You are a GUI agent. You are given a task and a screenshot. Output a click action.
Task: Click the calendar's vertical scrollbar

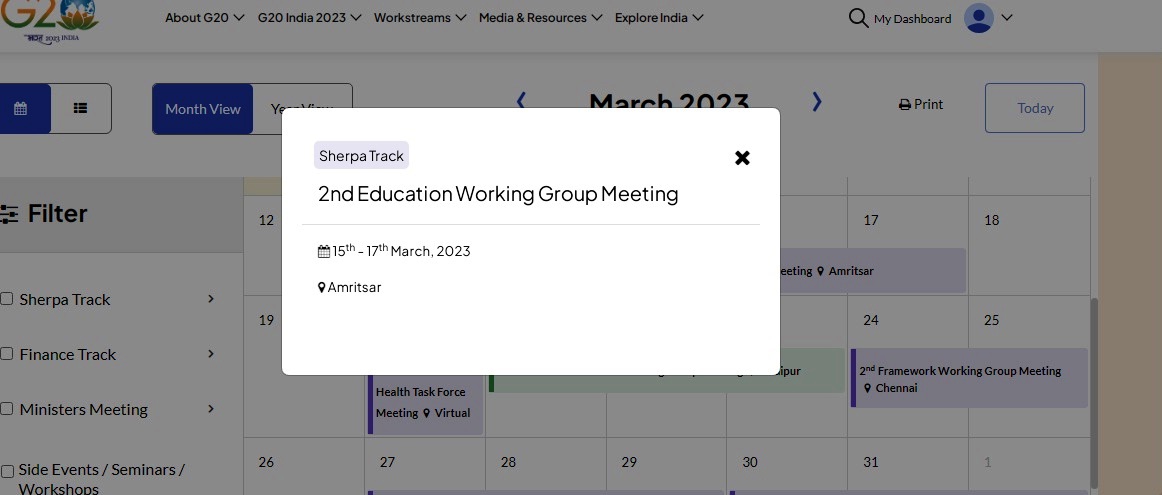pos(1094,393)
